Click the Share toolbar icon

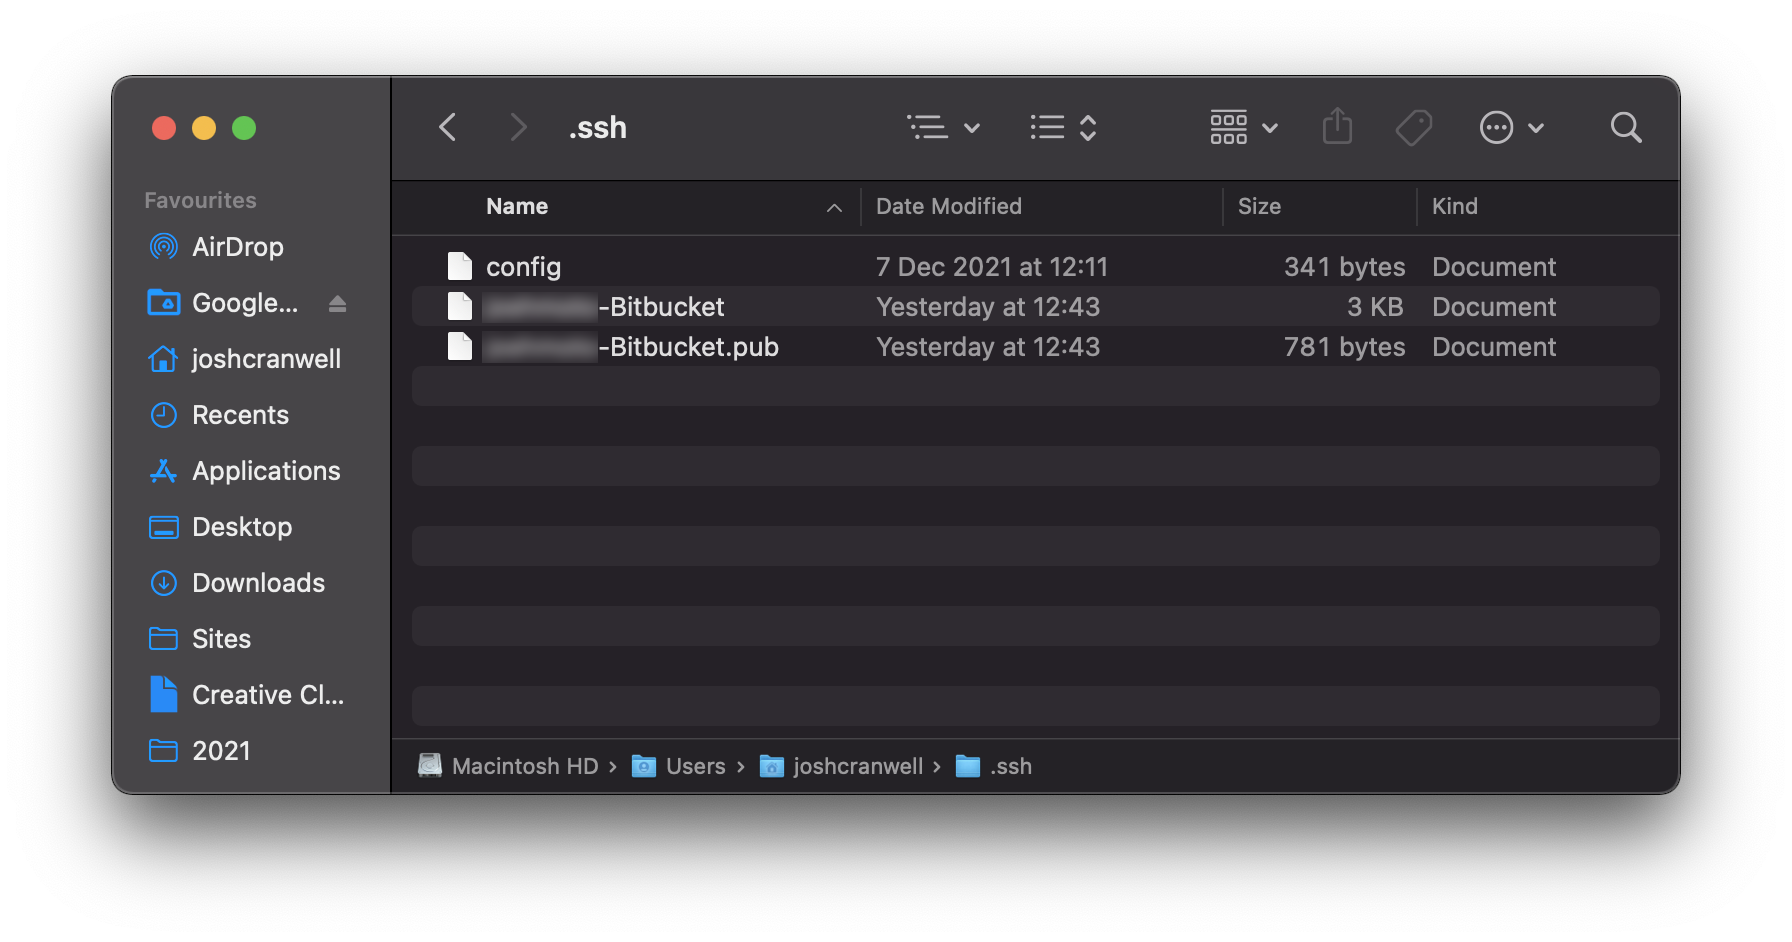(1337, 126)
